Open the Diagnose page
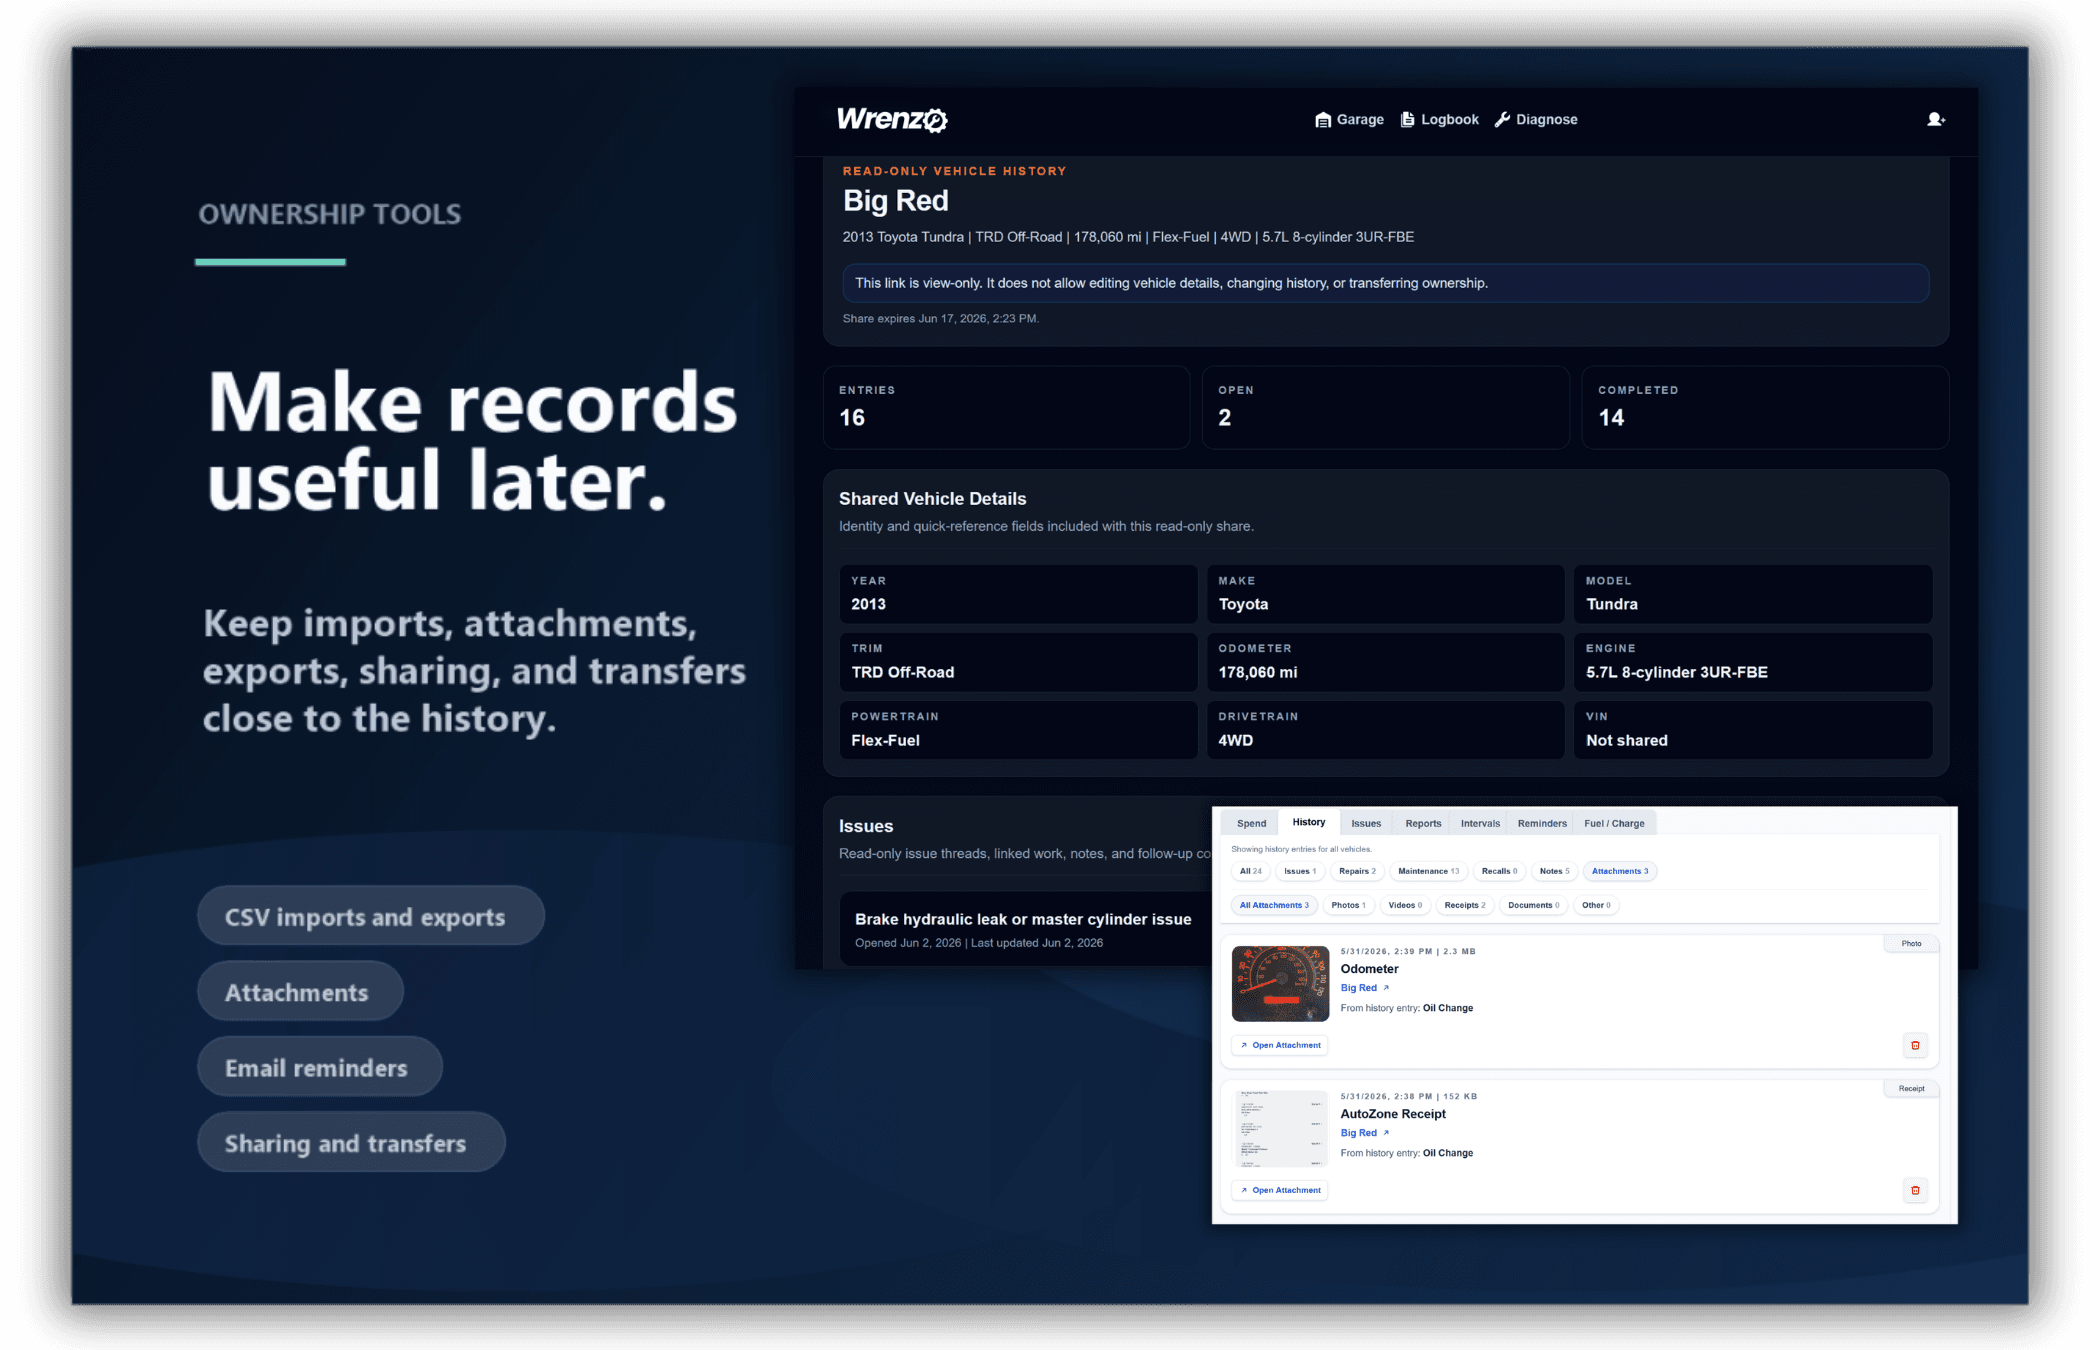Viewport: 2100px width, 1350px height. point(1536,119)
